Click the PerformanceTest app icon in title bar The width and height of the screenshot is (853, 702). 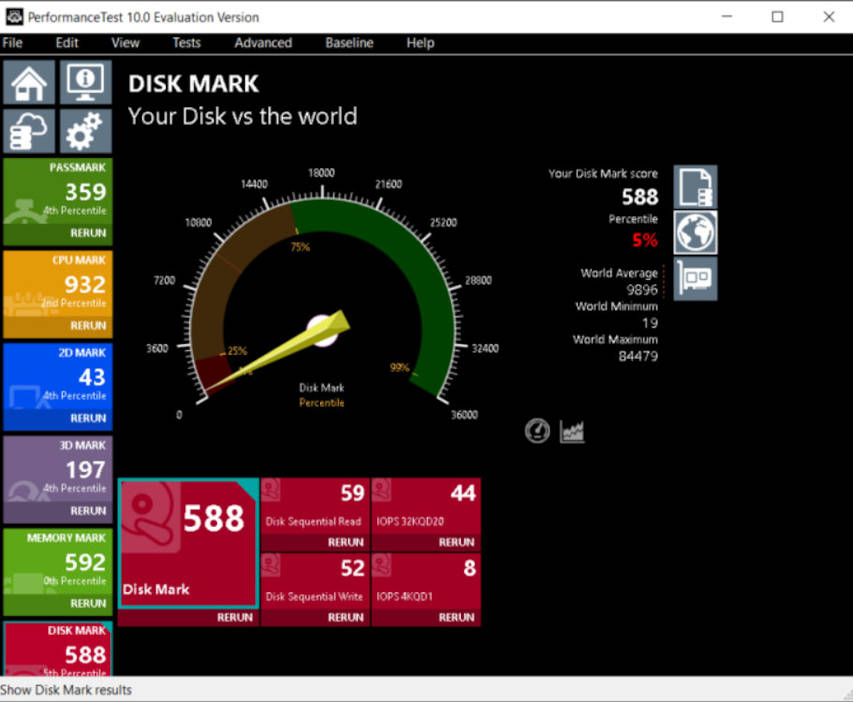14,17
